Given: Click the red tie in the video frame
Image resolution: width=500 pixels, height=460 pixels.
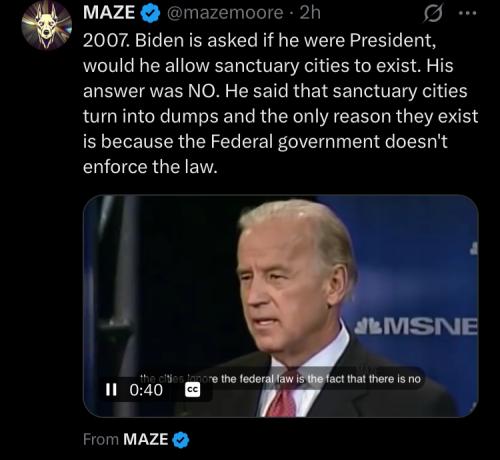Looking at the screenshot, I should point(285,395).
